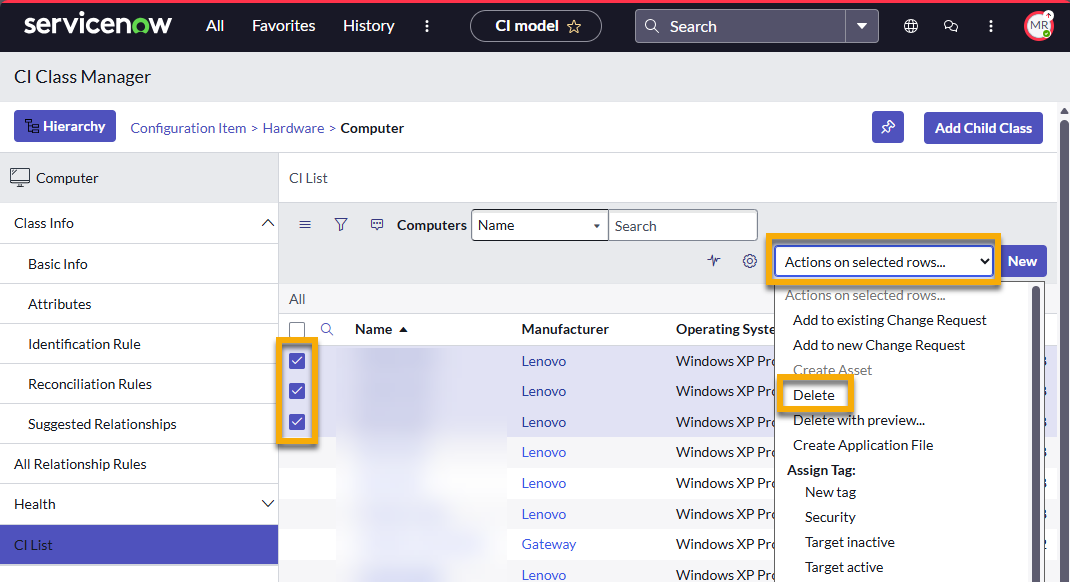Click the Add Child Class button
This screenshot has width=1070, height=582.
982,128
